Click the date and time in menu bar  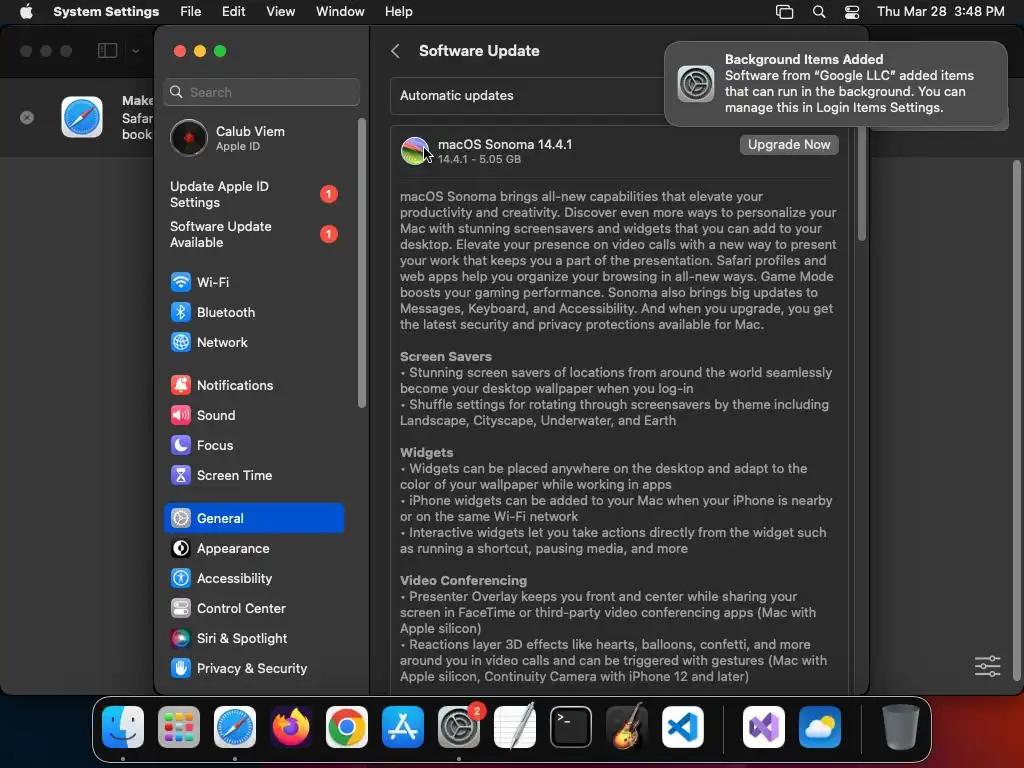click(x=940, y=12)
